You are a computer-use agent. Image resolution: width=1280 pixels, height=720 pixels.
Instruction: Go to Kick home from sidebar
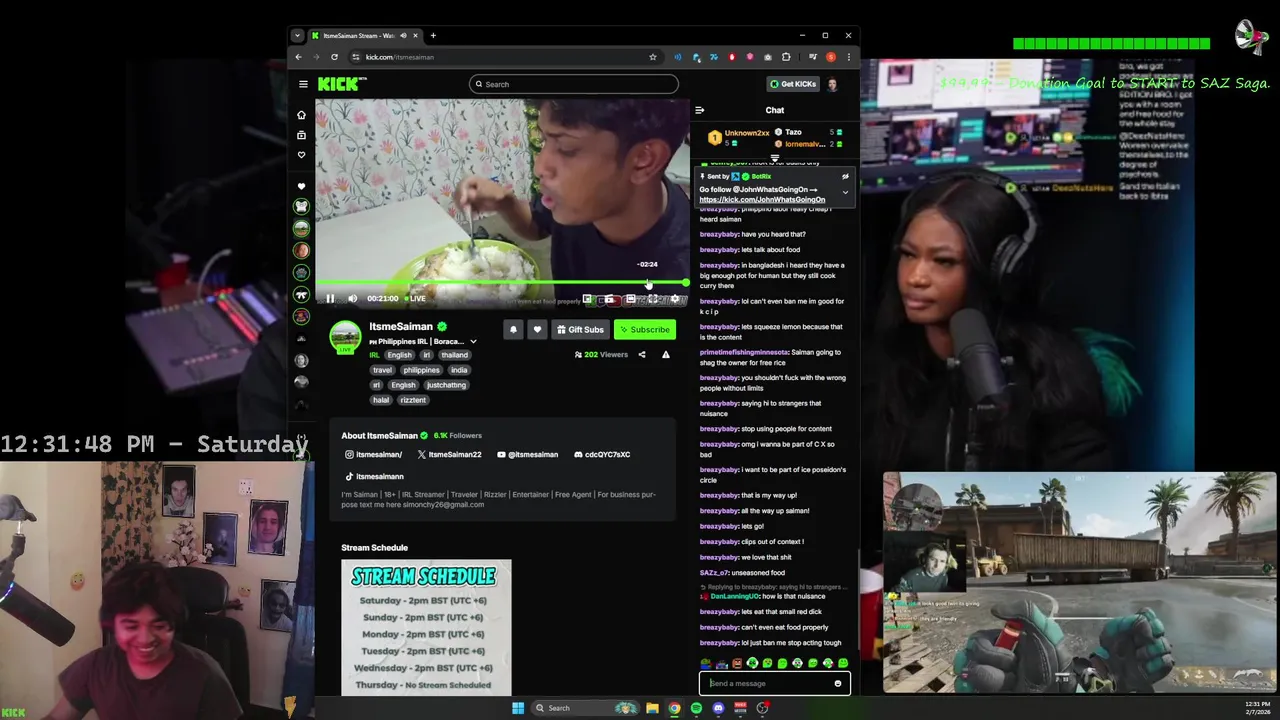pyautogui.click(x=301, y=114)
